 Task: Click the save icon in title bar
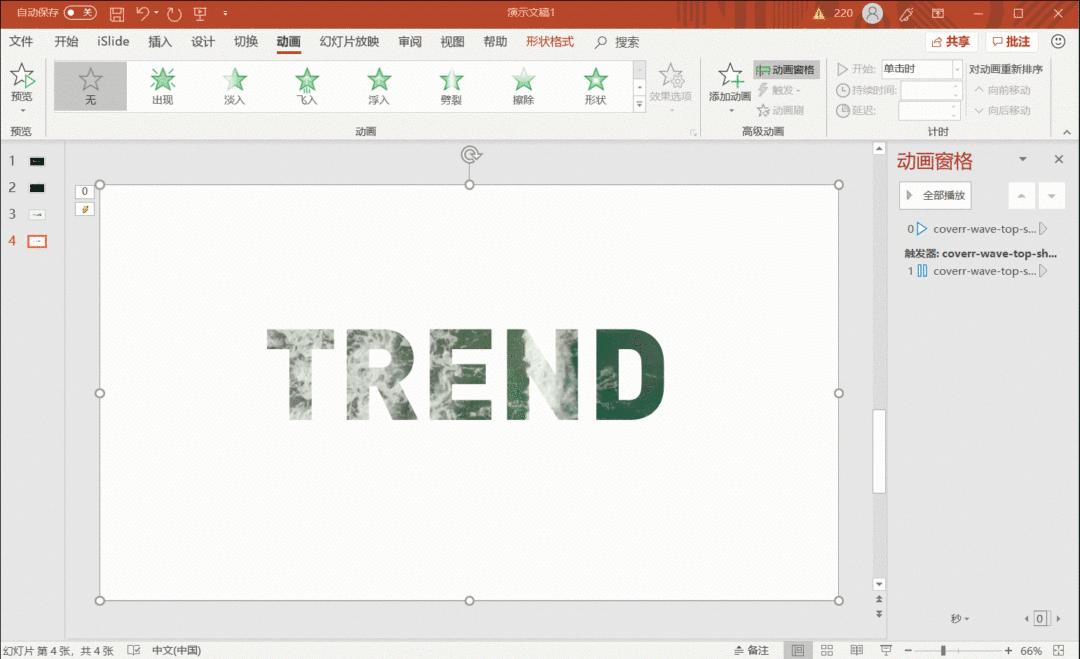click(x=117, y=14)
